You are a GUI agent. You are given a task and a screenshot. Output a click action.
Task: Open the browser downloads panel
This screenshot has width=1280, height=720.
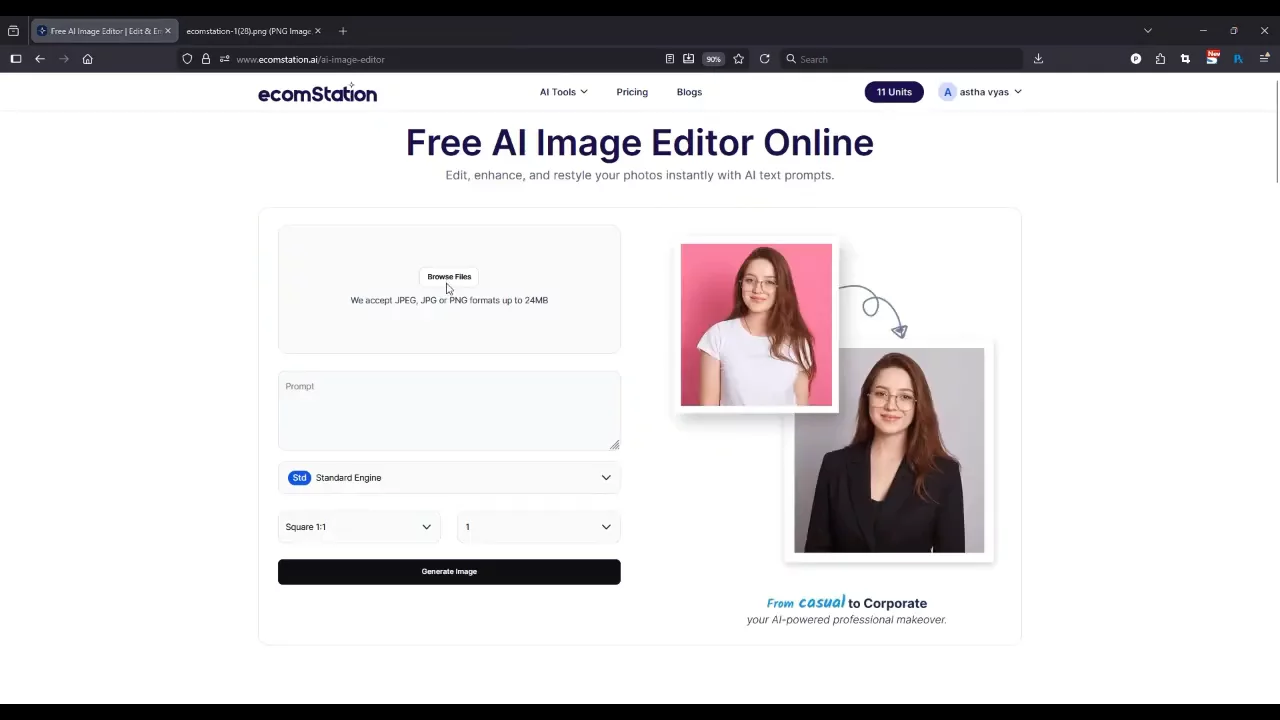(1038, 59)
